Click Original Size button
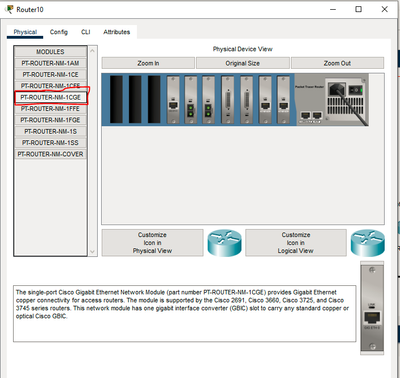Image resolution: width=400 pixels, height=378 pixels. click(243, 63)
